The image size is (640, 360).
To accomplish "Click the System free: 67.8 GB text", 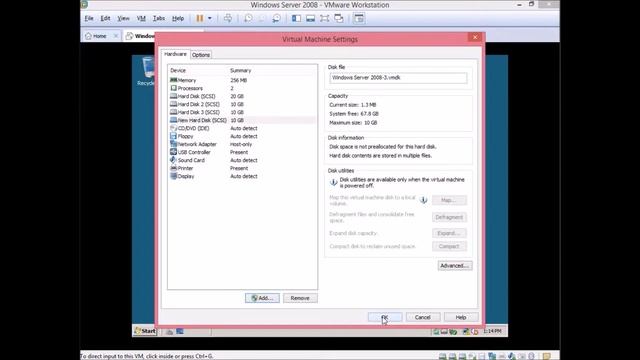I will [x=354, y=114].
